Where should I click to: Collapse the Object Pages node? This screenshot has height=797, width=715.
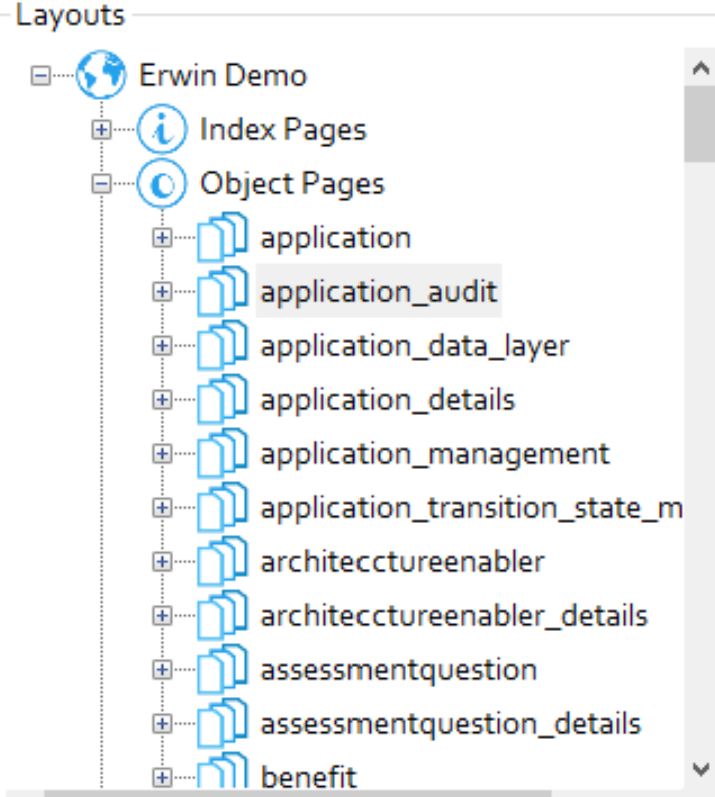(x=101, y=183)
